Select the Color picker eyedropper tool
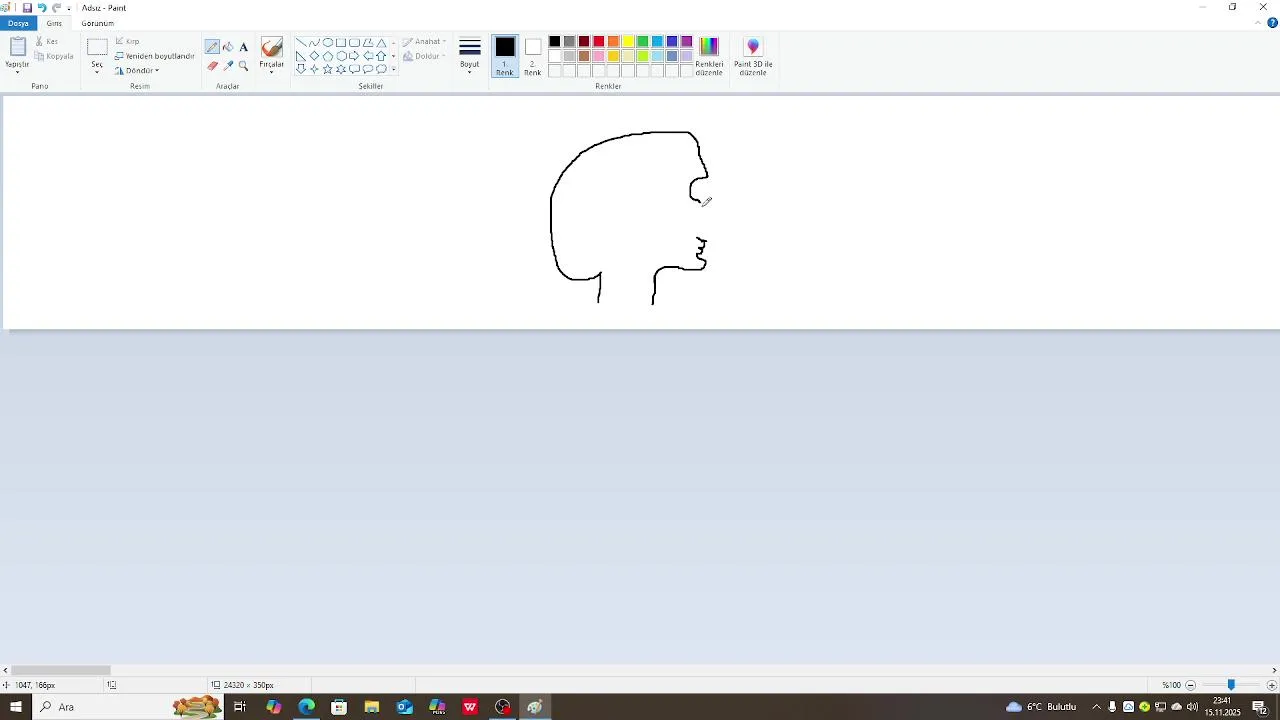This screenshot has width=1280, height=720. 228,66
